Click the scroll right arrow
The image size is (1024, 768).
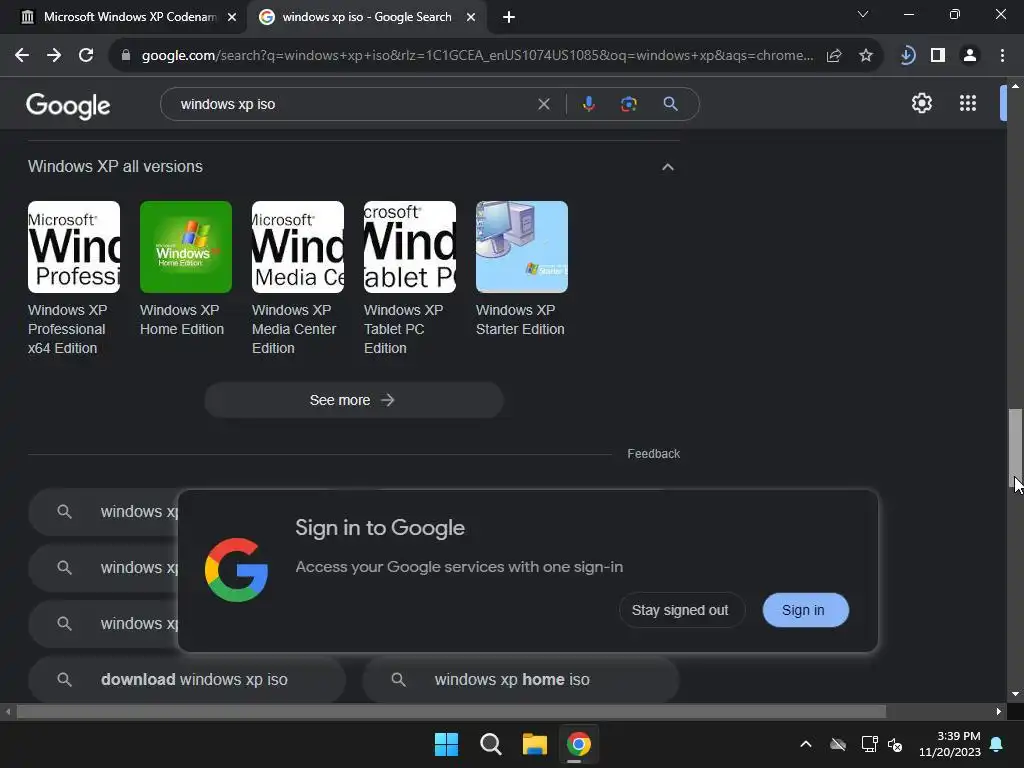pyautogui.click(x=999, y=711)
